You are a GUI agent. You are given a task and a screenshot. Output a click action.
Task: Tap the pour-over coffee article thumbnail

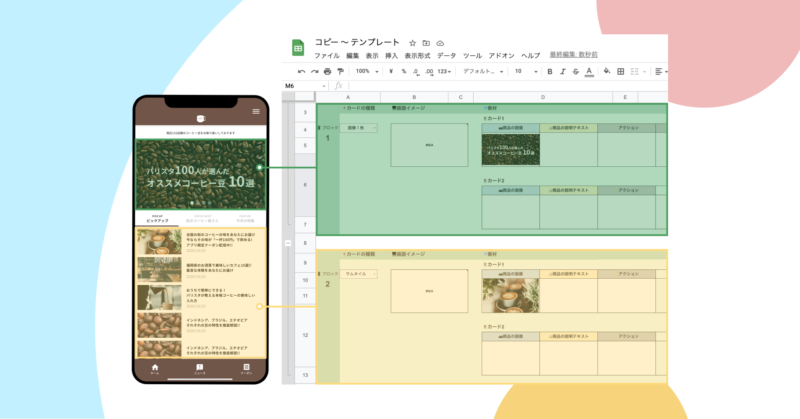[159, 297]
